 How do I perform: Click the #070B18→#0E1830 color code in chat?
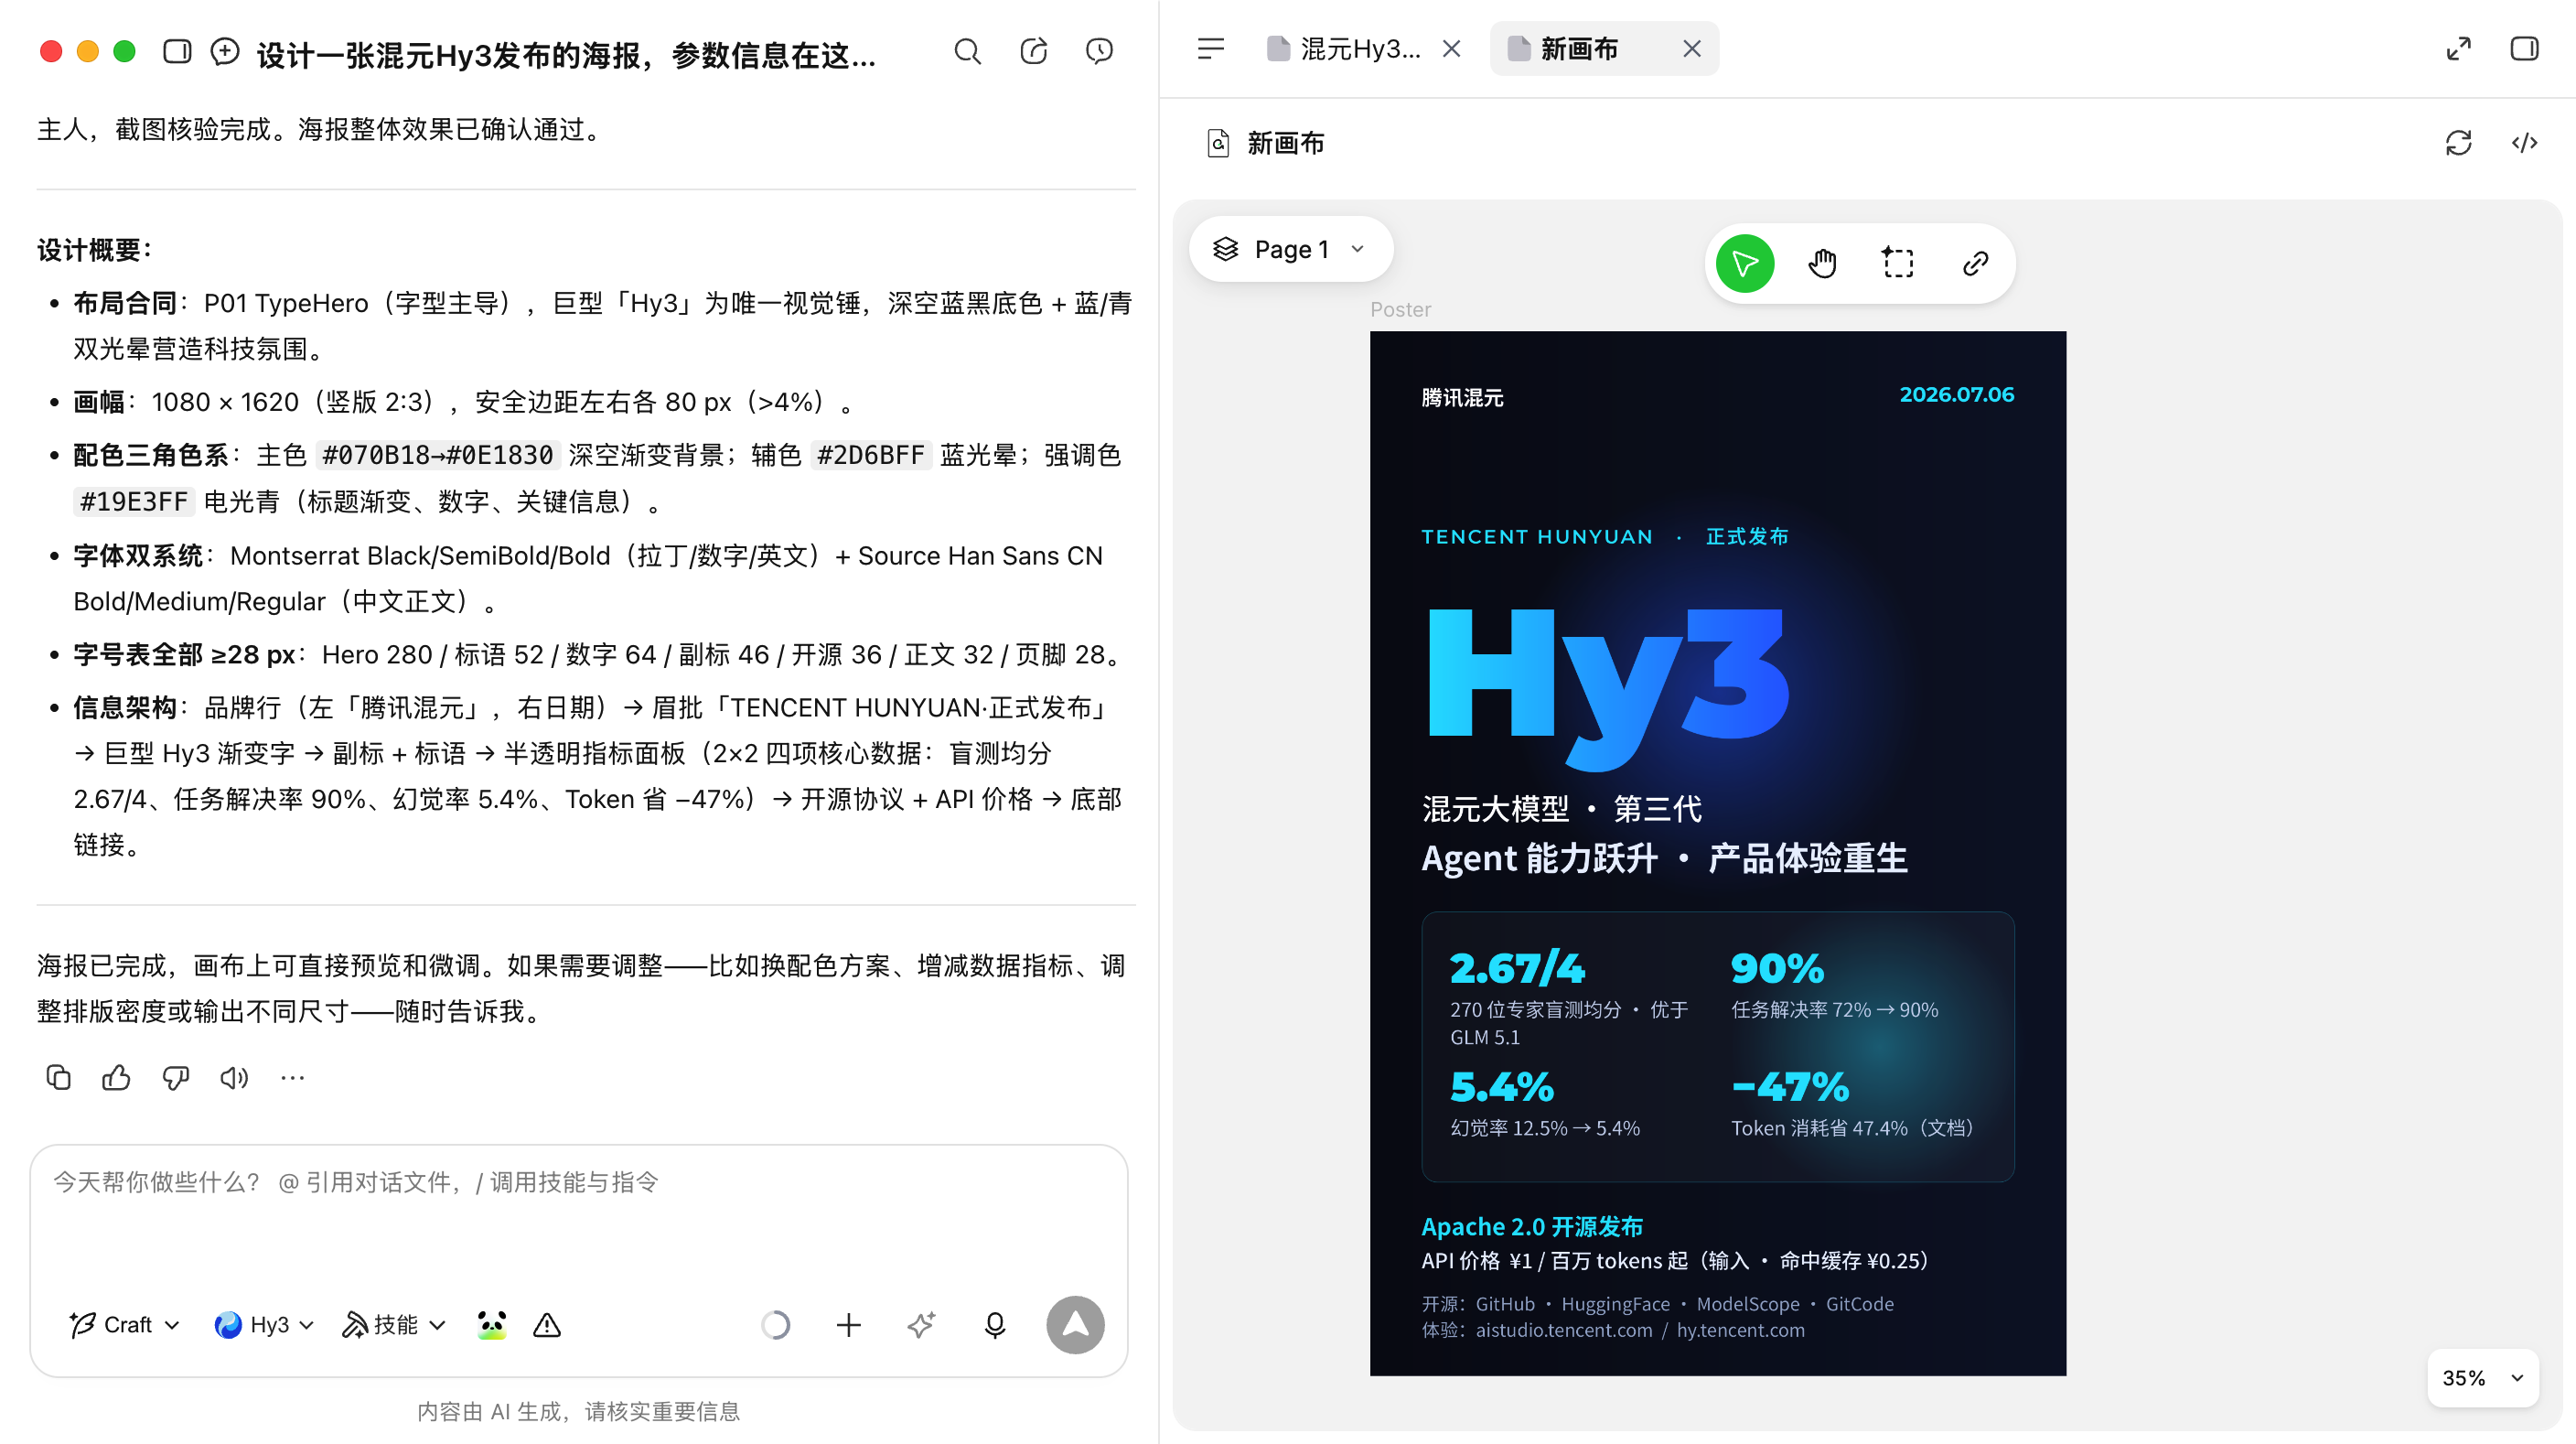[x=437, y=455]
